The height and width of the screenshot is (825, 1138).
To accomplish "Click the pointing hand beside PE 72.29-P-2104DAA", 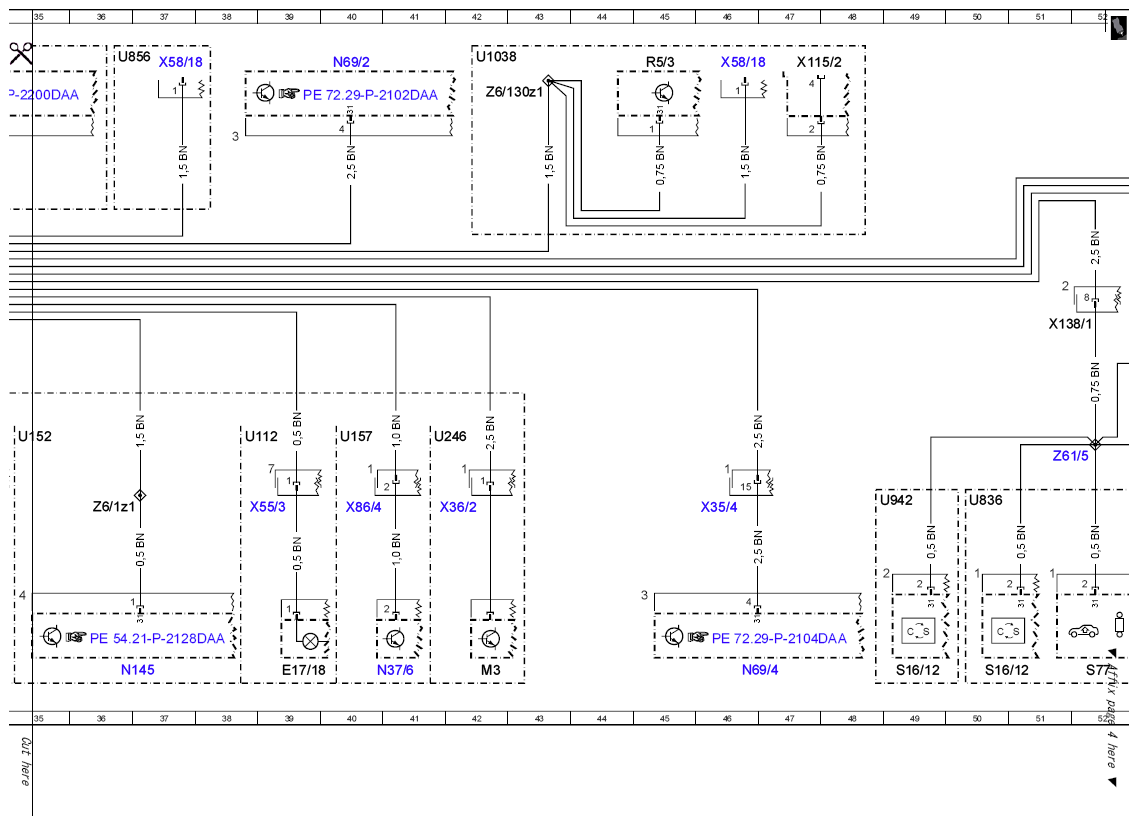I will [697, 637].
